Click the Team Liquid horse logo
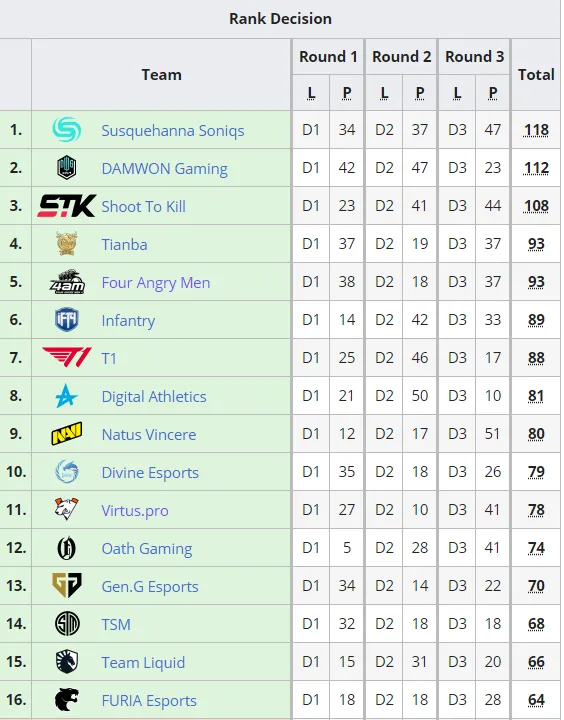Viewport: 564px width, 720px height. pyautogui.click(x=67, y=662)
